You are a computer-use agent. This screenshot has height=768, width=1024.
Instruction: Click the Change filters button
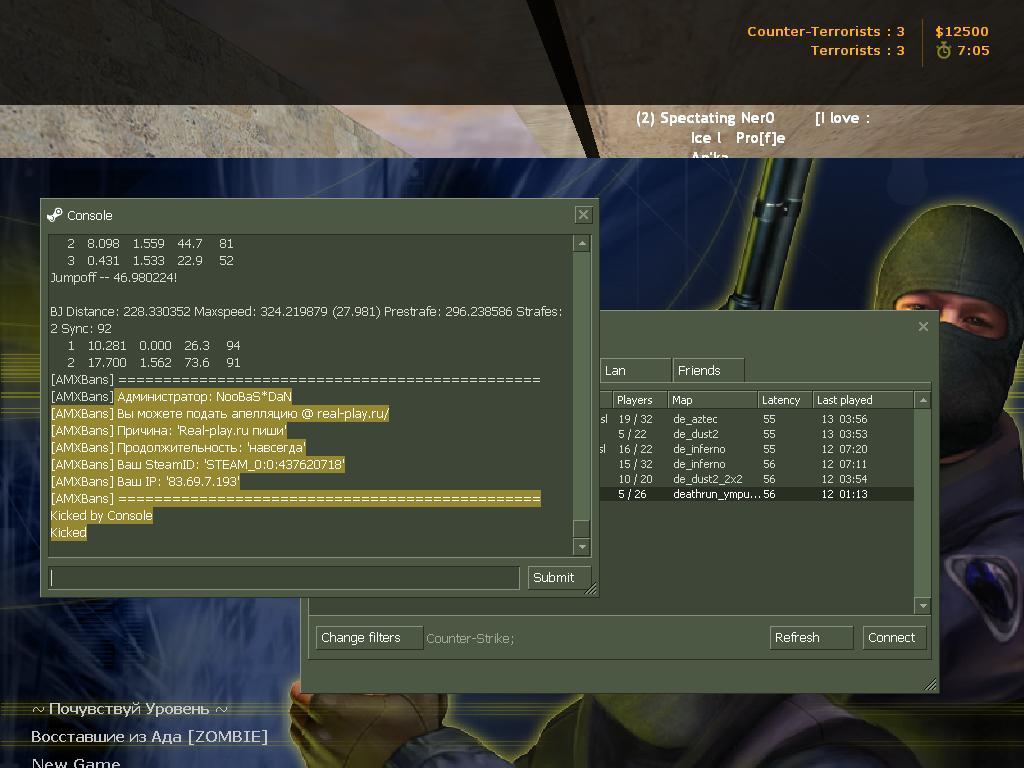pos(369,638)
